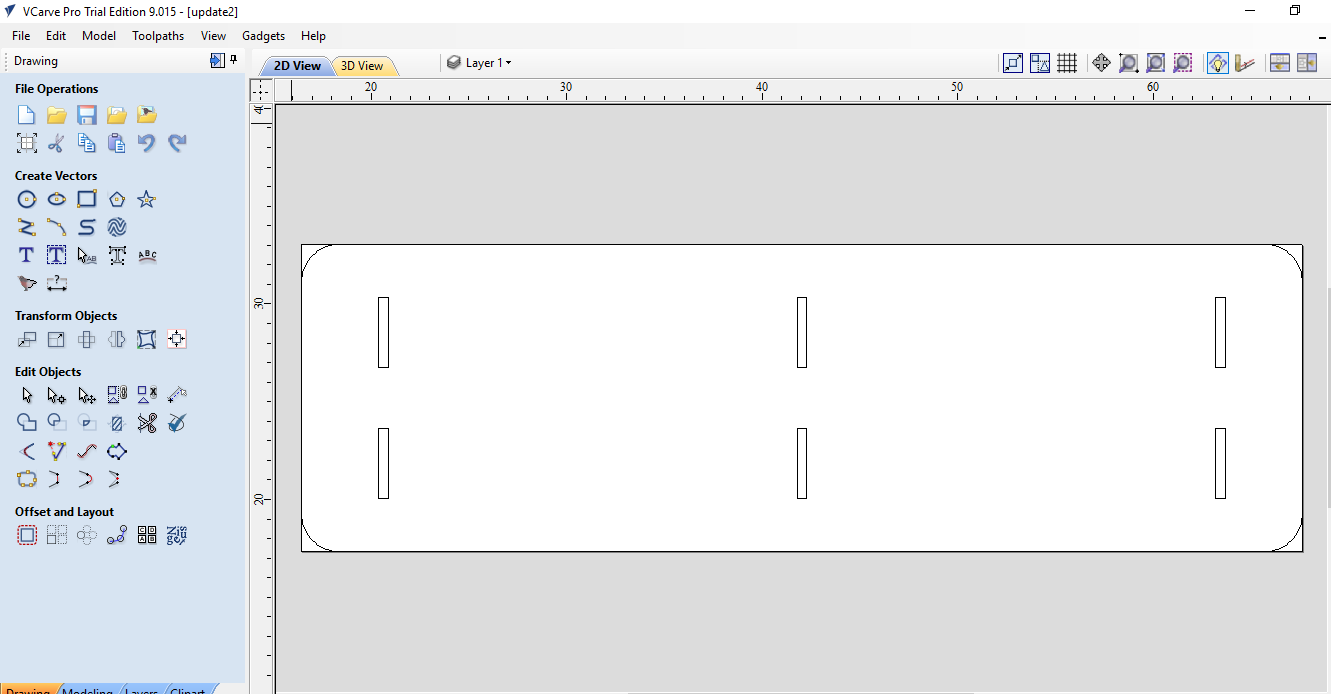Screen dimensions: 1331x694
Task: Select the Draw Ellipse tool
Action: pos(57,199)
